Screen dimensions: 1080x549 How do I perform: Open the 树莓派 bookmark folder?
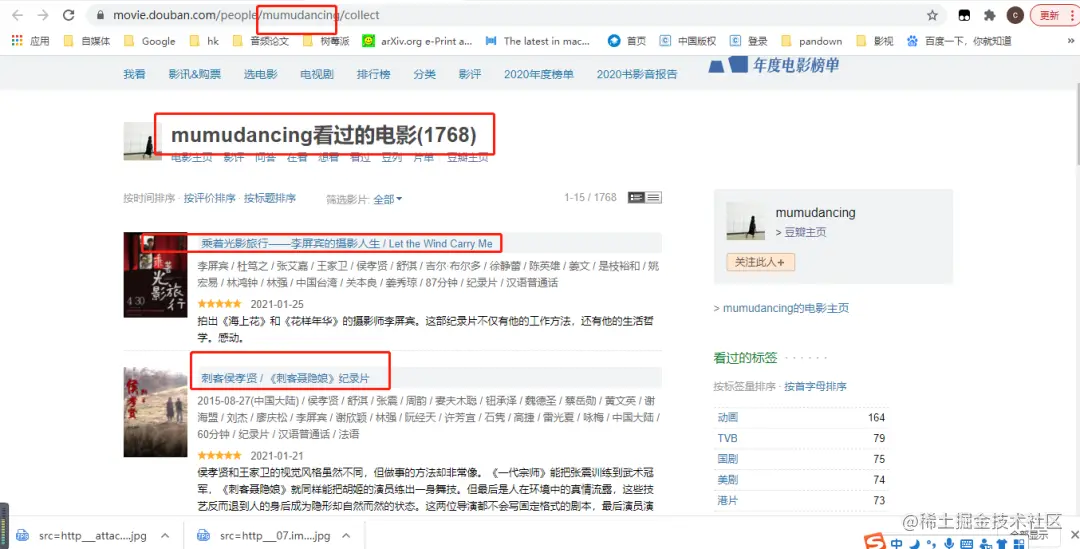(x=326, y=41)
